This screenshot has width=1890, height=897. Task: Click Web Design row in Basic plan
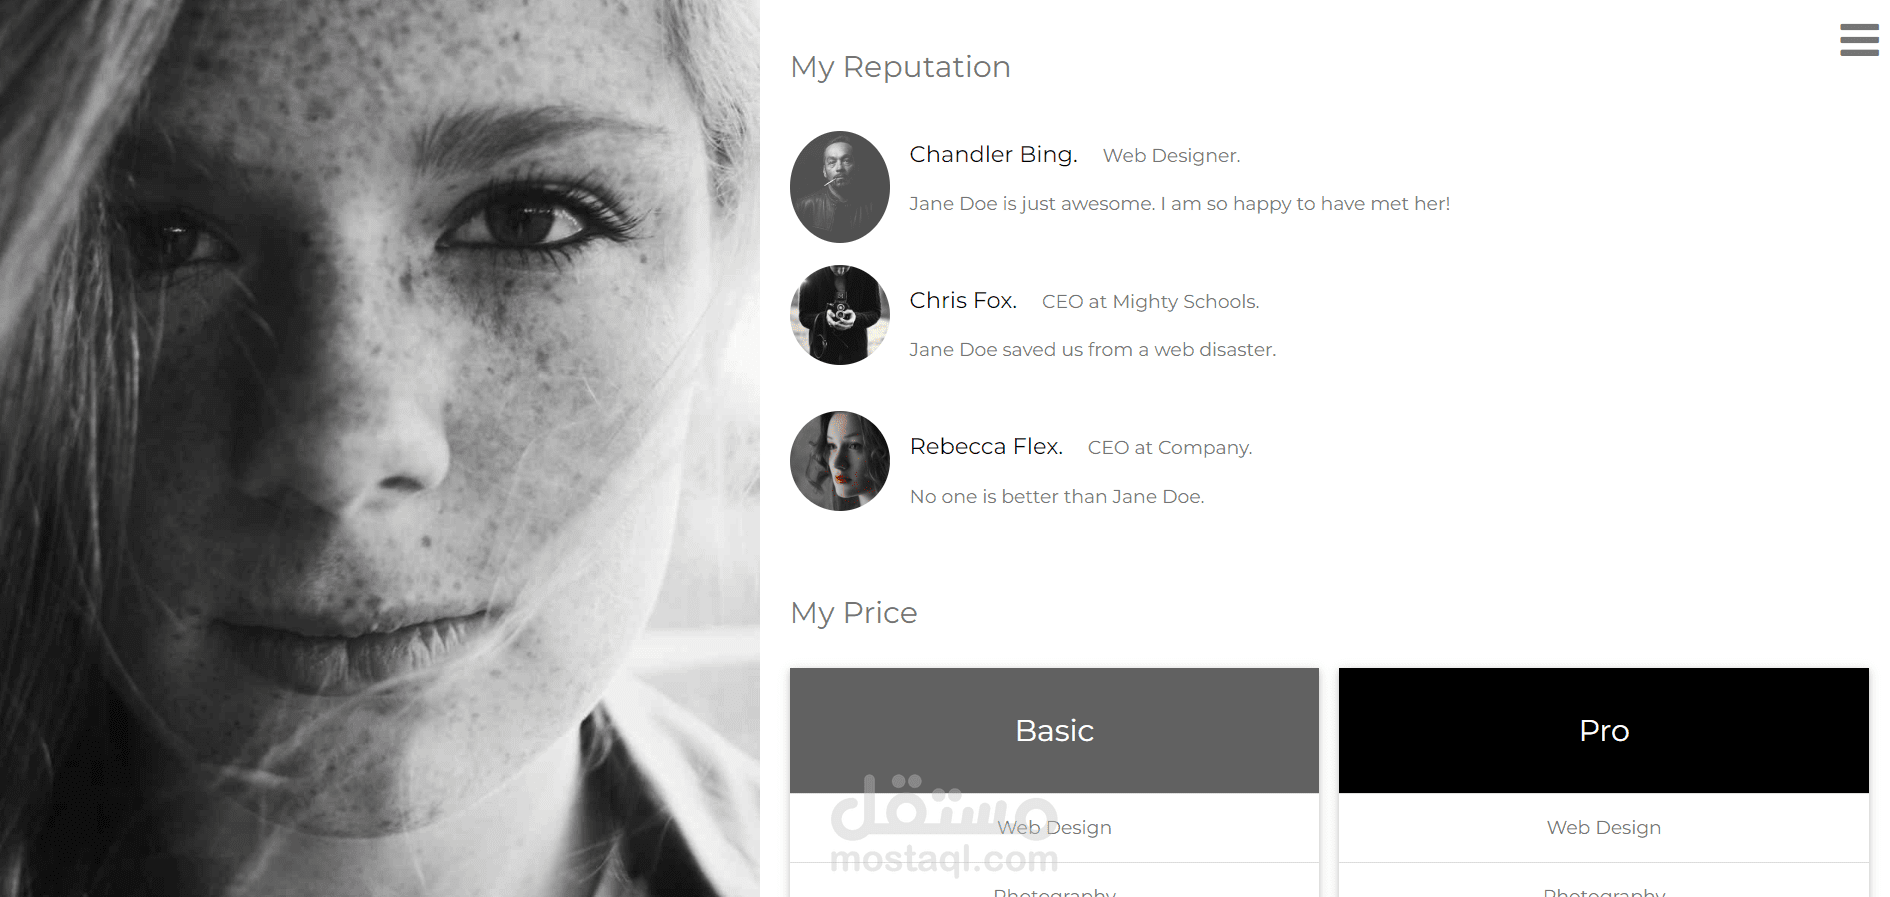point(1054,828)
